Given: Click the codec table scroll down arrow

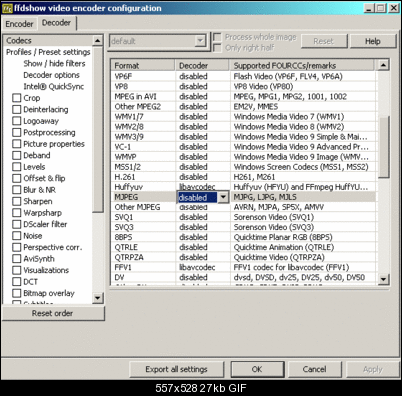Looking at the screenshot, I should (383, 279).
